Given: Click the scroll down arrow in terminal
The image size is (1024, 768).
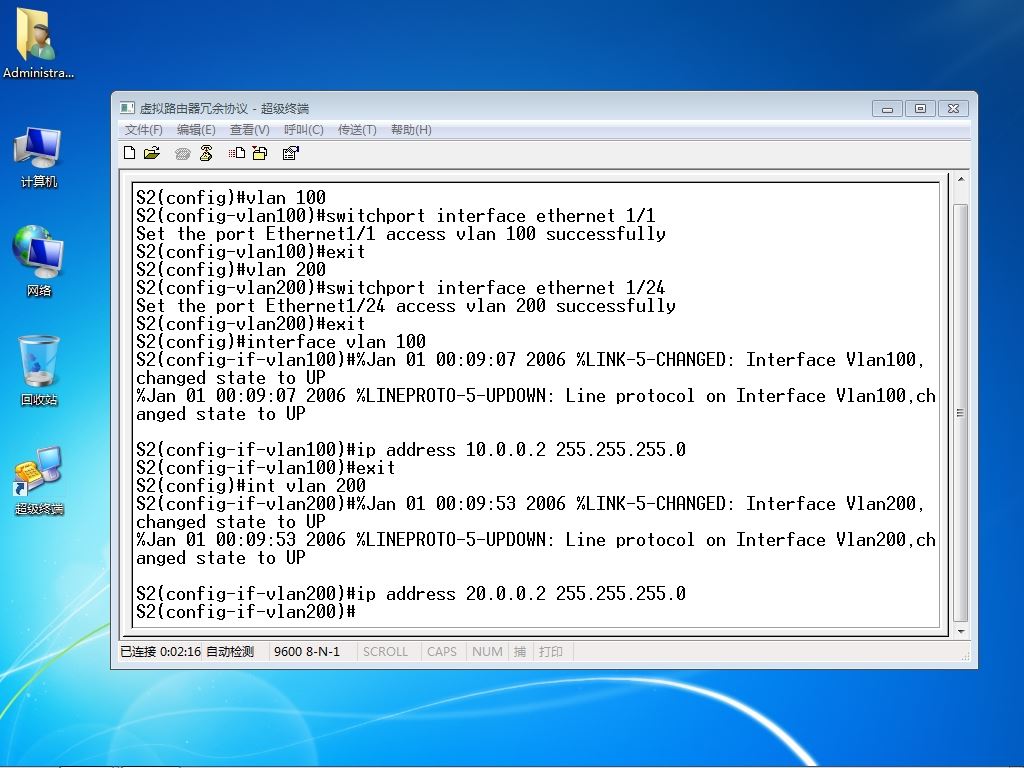Looking at the screenshot, I should tap(961, 632).
